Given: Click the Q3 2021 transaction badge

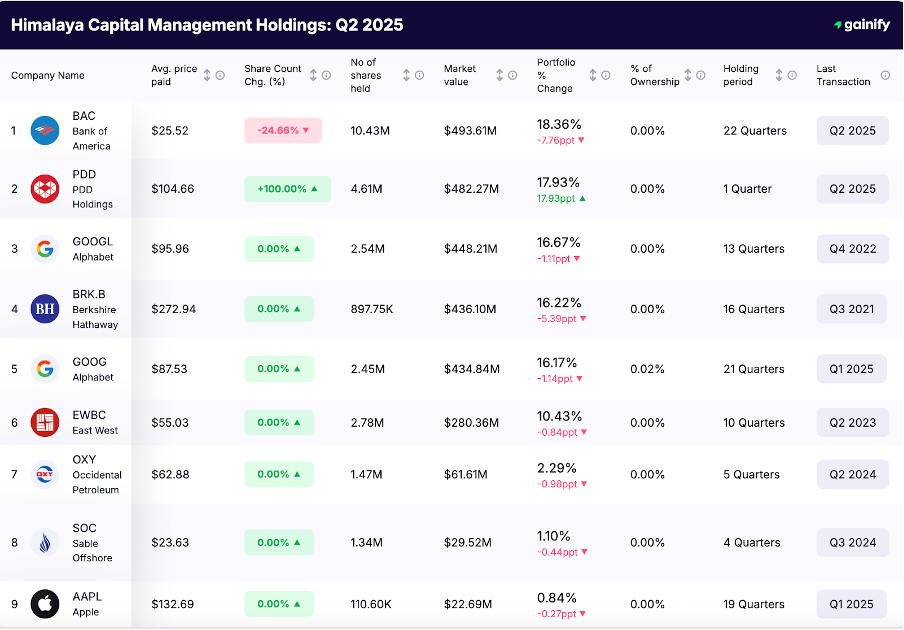Looking at the screenshot, I should tap(852, 309).
